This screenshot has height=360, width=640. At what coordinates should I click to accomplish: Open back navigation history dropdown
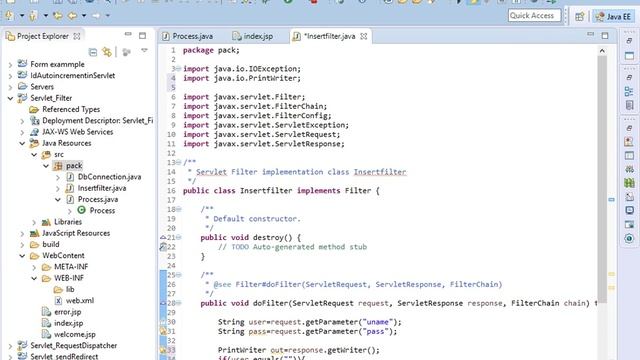(84, 16)
